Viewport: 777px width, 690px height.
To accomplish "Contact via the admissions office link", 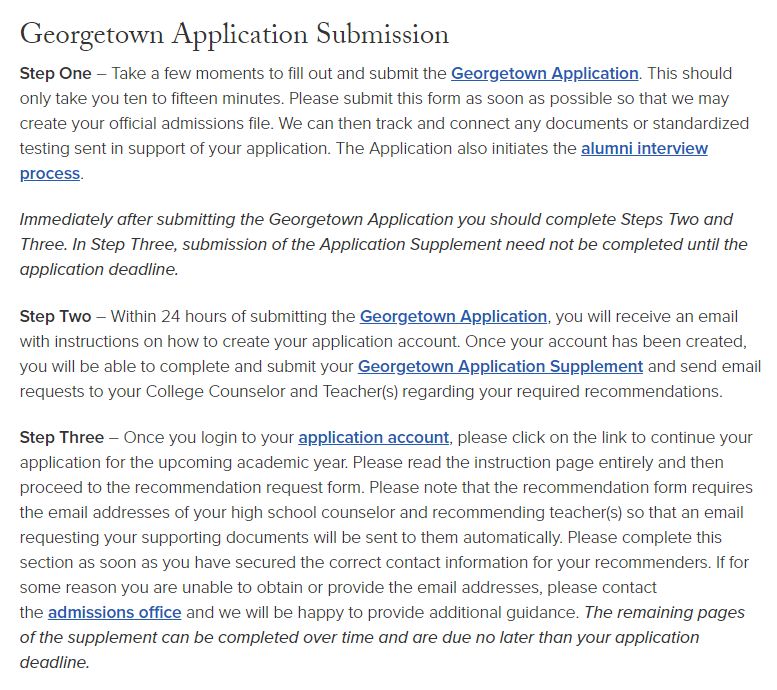I will [114, 612].
